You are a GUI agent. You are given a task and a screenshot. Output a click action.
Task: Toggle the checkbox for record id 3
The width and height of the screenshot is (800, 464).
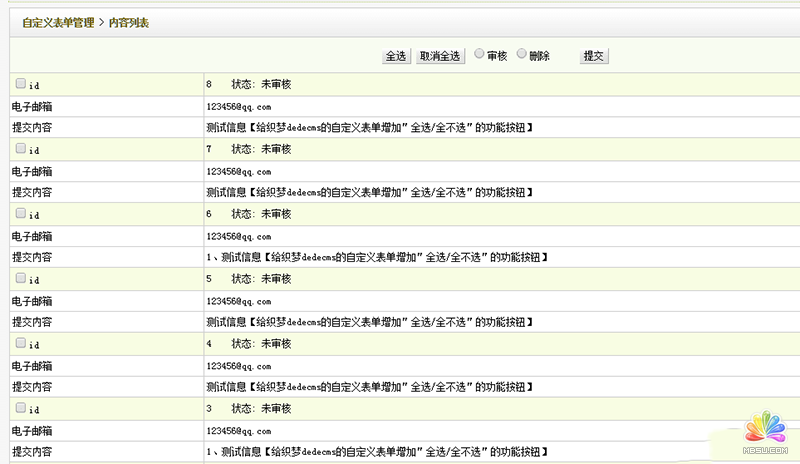[x=21, y=408]
